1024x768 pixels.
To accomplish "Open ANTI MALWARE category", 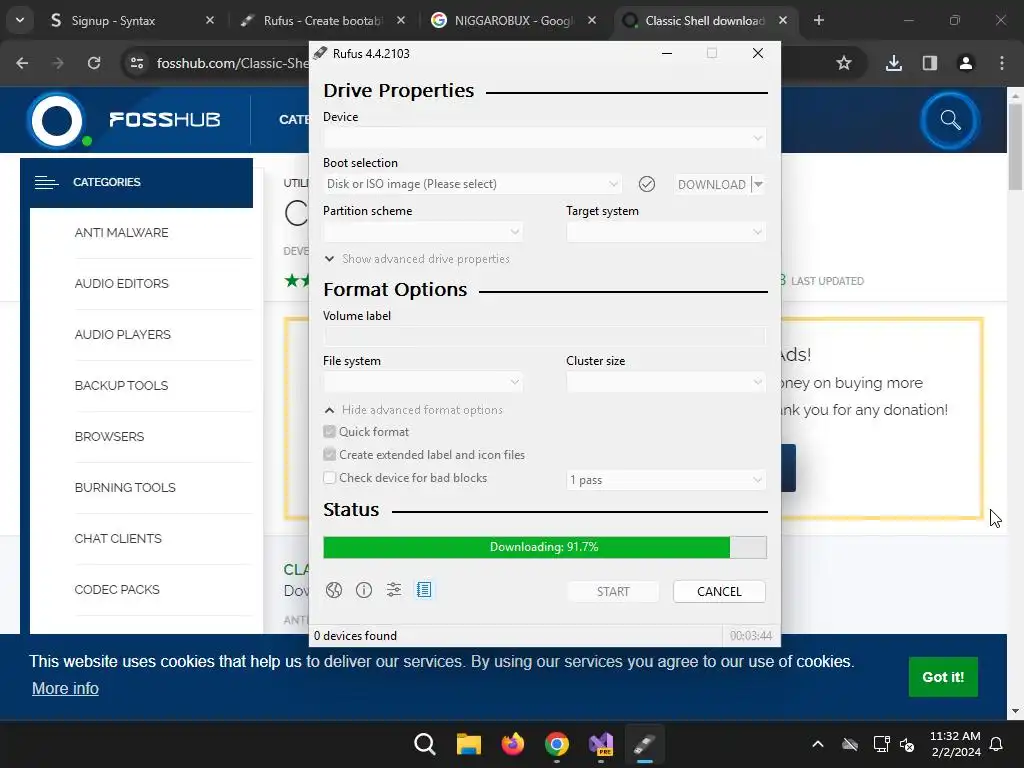I will pos(121,232).
